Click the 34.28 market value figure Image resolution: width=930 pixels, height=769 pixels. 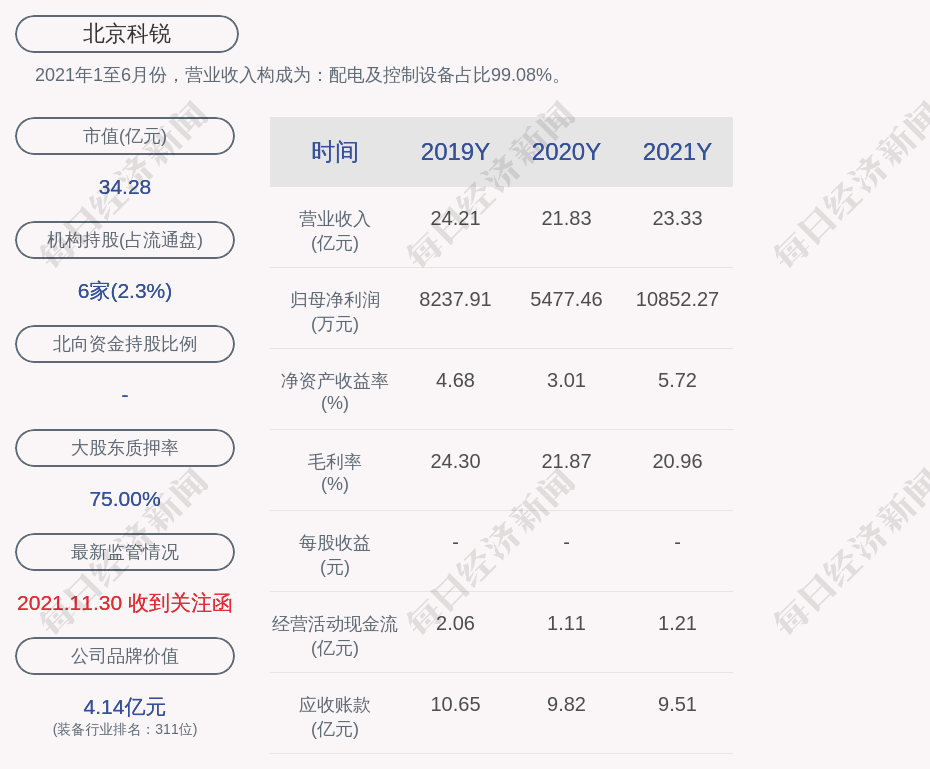(x=125, y=187)
